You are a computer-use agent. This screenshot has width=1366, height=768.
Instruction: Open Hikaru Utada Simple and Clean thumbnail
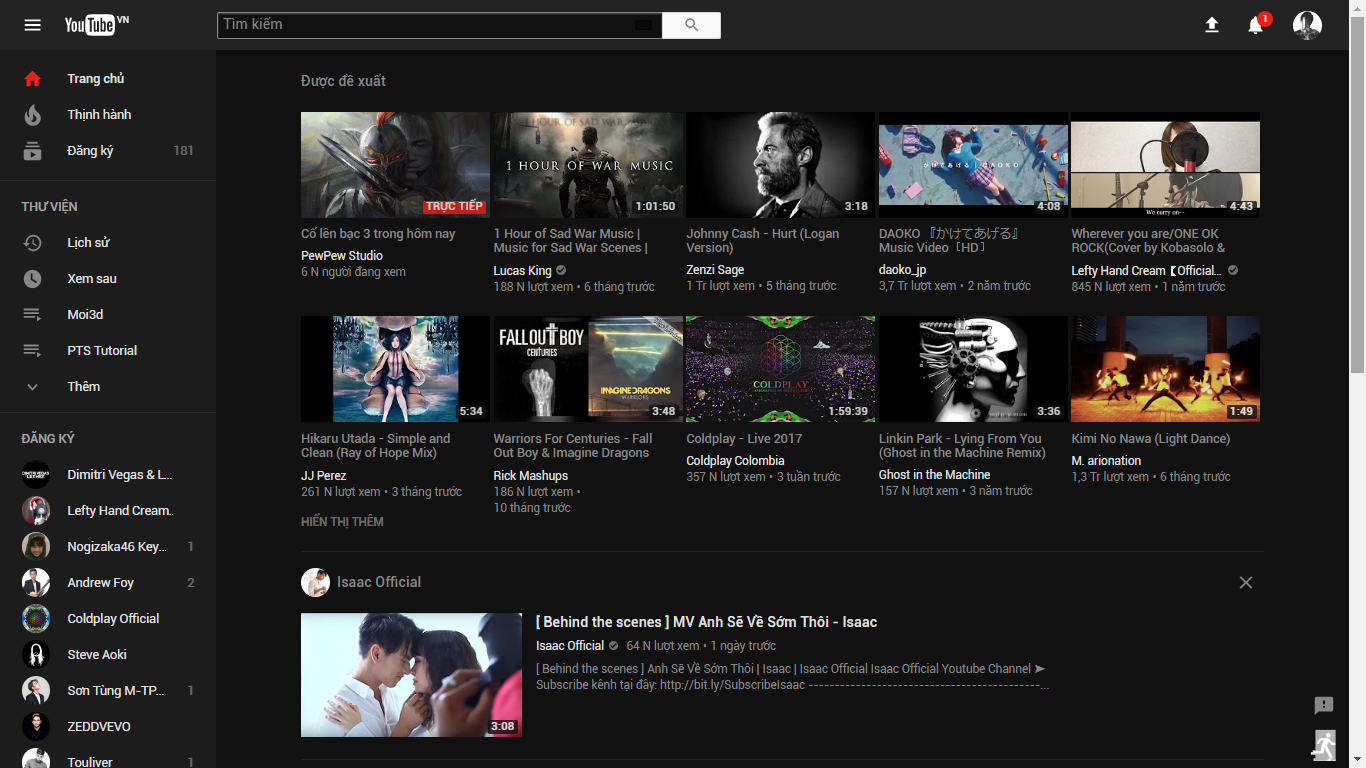coord(395,369)
